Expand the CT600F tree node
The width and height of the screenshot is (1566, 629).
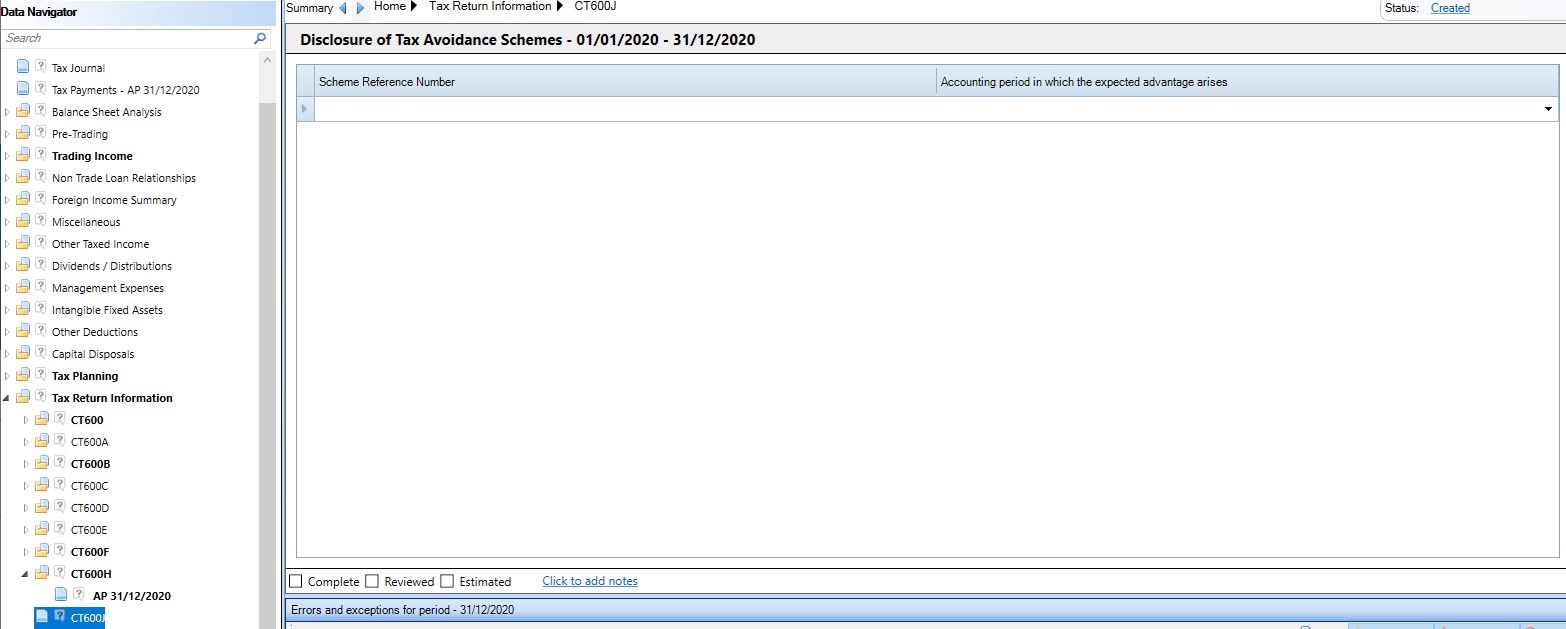[26, 552]
